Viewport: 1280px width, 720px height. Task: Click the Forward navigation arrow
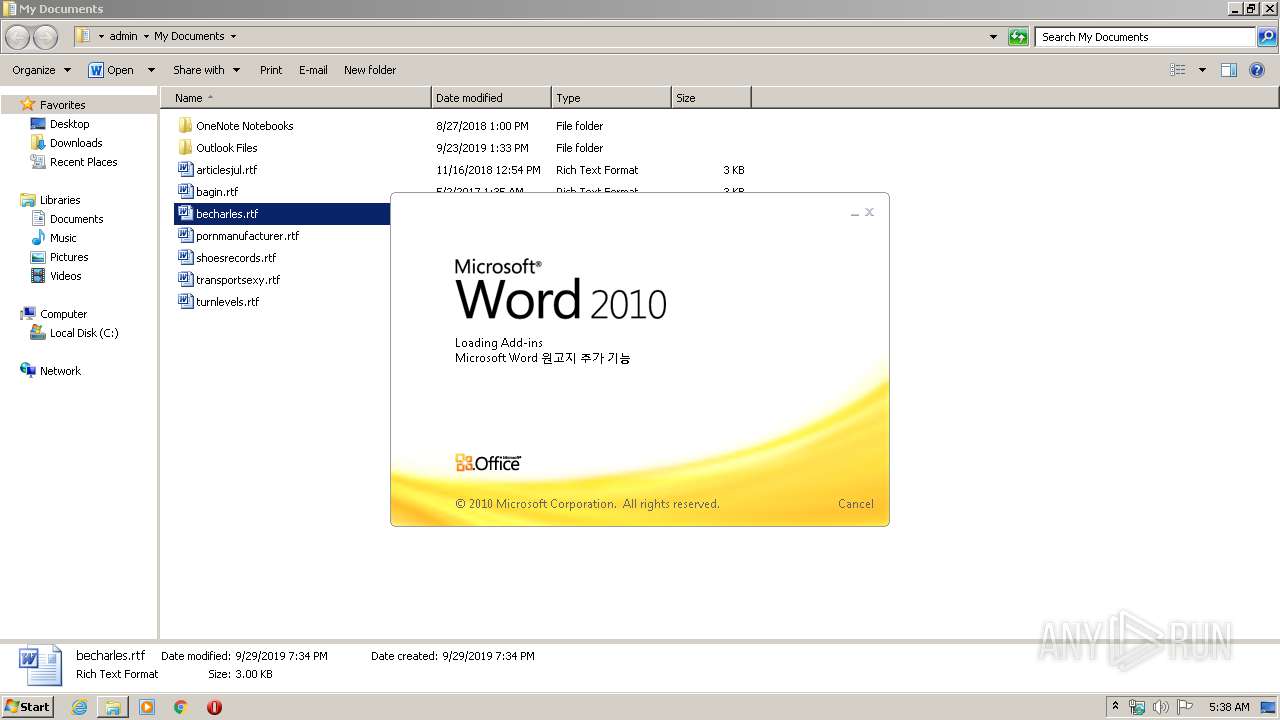tap(46, 37)
